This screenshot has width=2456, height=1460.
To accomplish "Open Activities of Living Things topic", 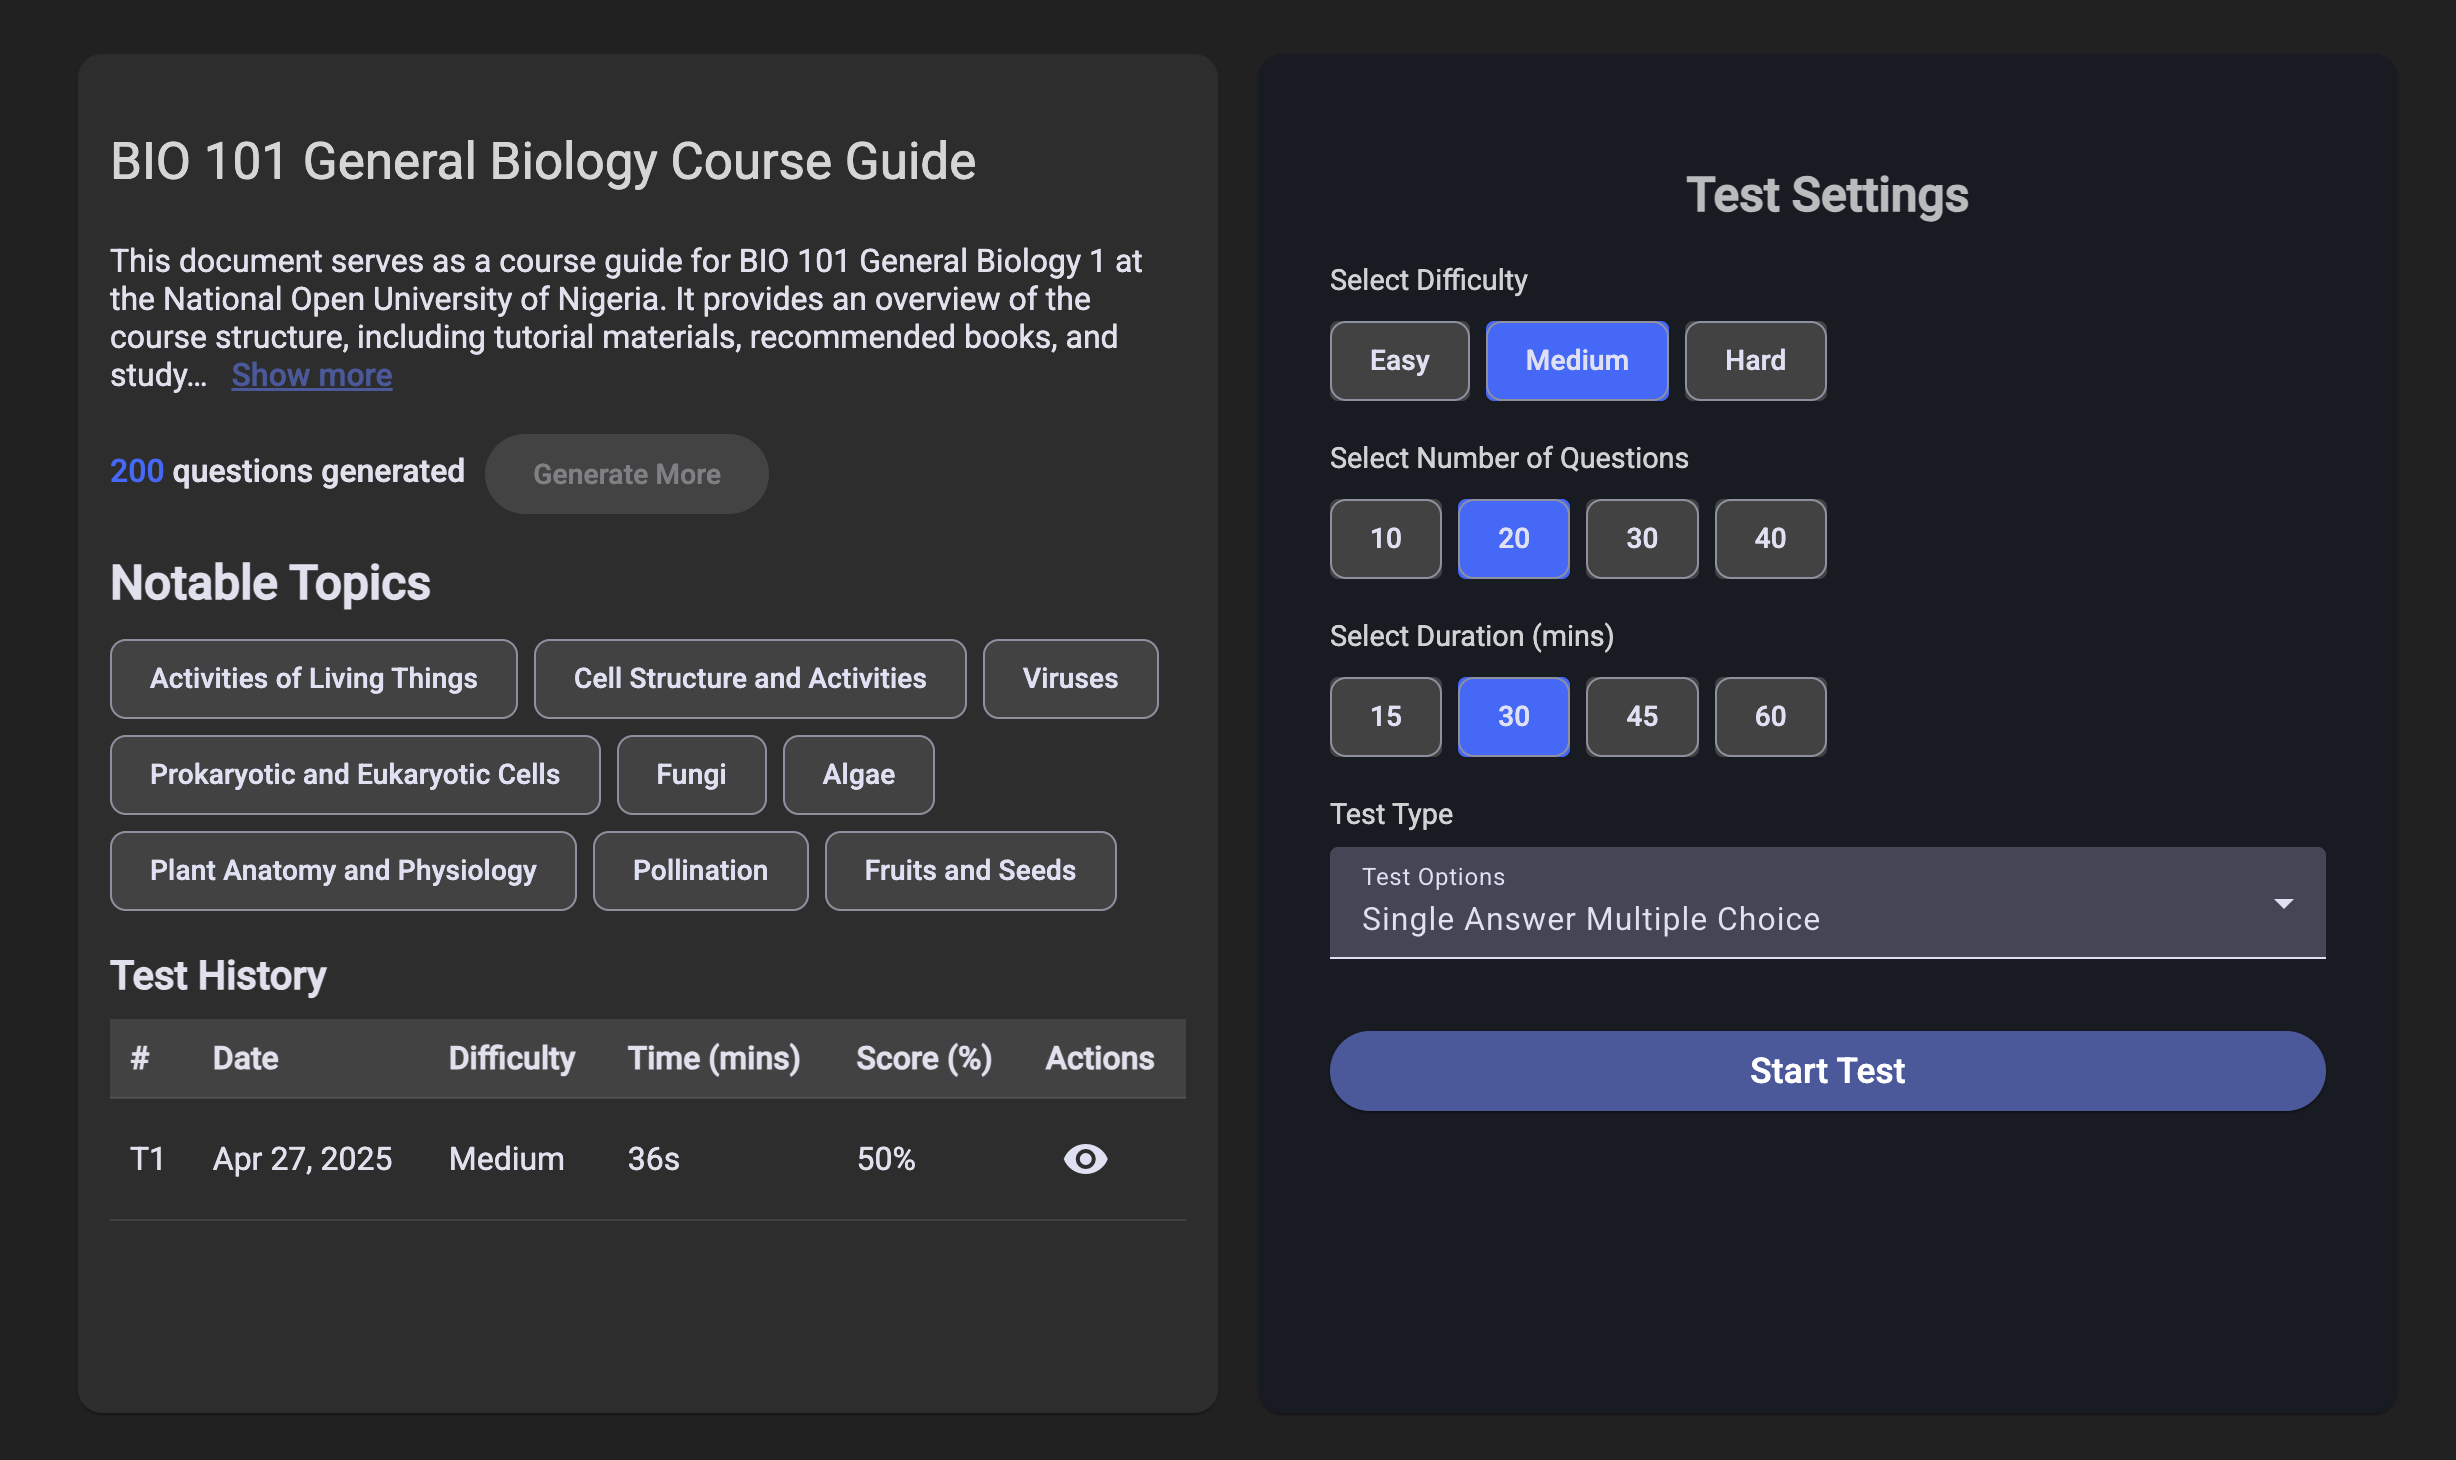I will (x=313, y=679).
